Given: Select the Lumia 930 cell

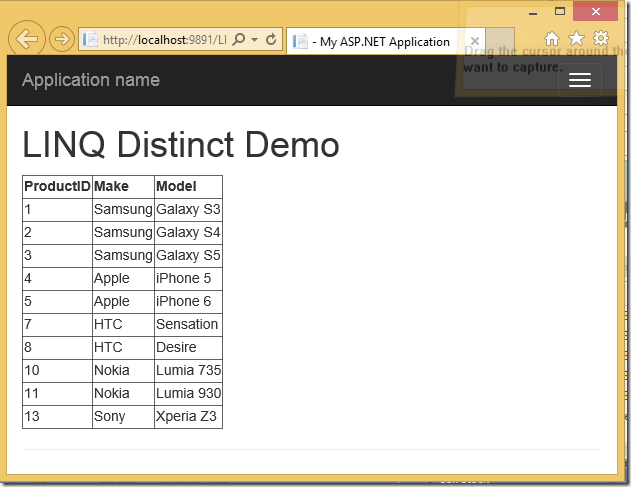Looking at the screenshot, I should point(188,393).
